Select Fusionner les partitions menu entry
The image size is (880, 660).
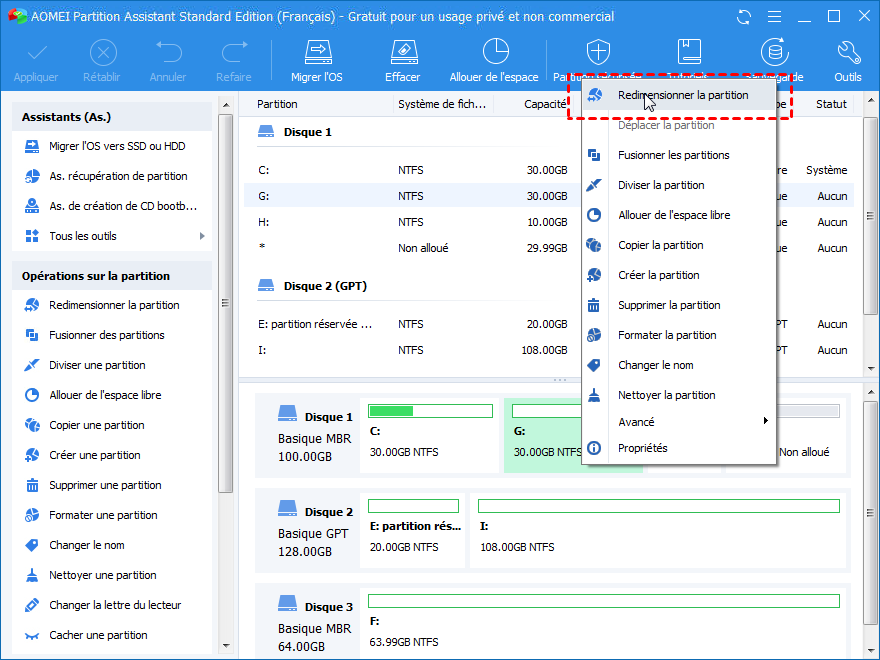(673, 155)
